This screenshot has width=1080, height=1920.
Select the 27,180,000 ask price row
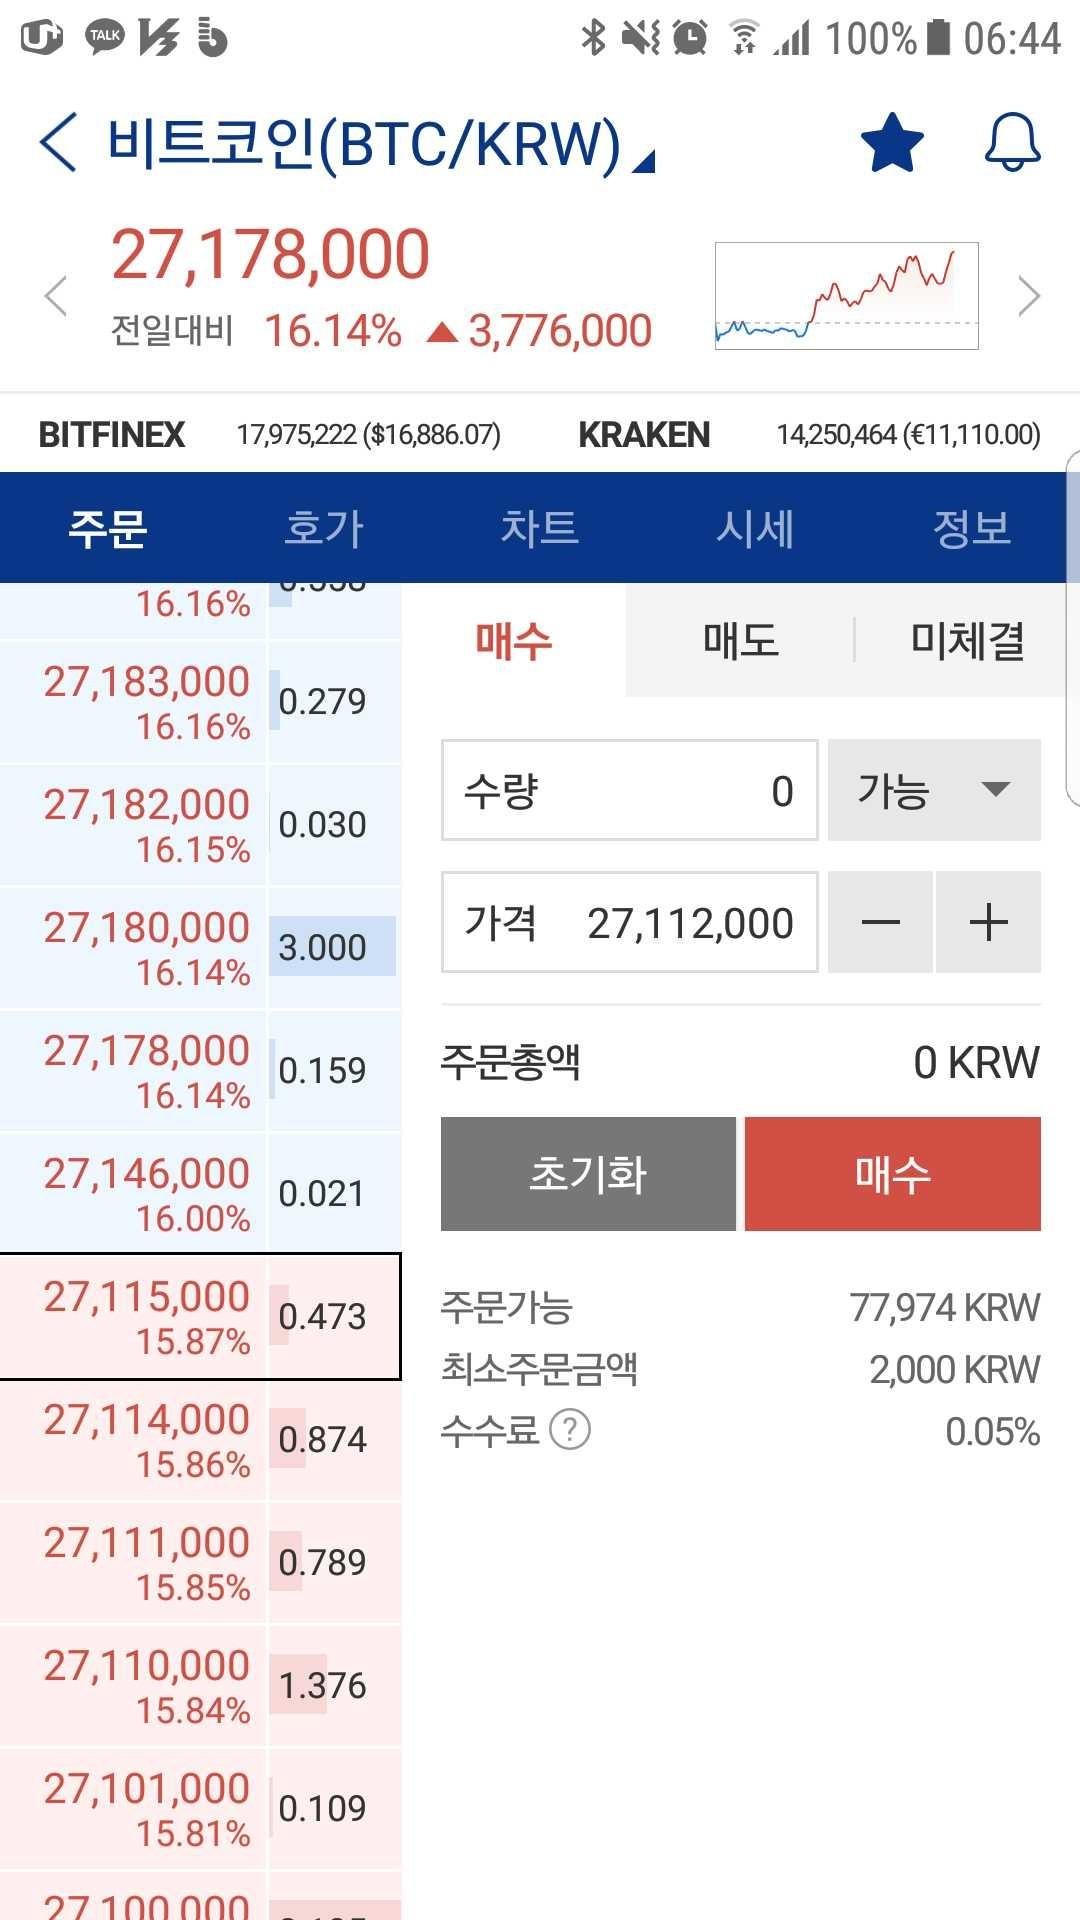(200, 947)
